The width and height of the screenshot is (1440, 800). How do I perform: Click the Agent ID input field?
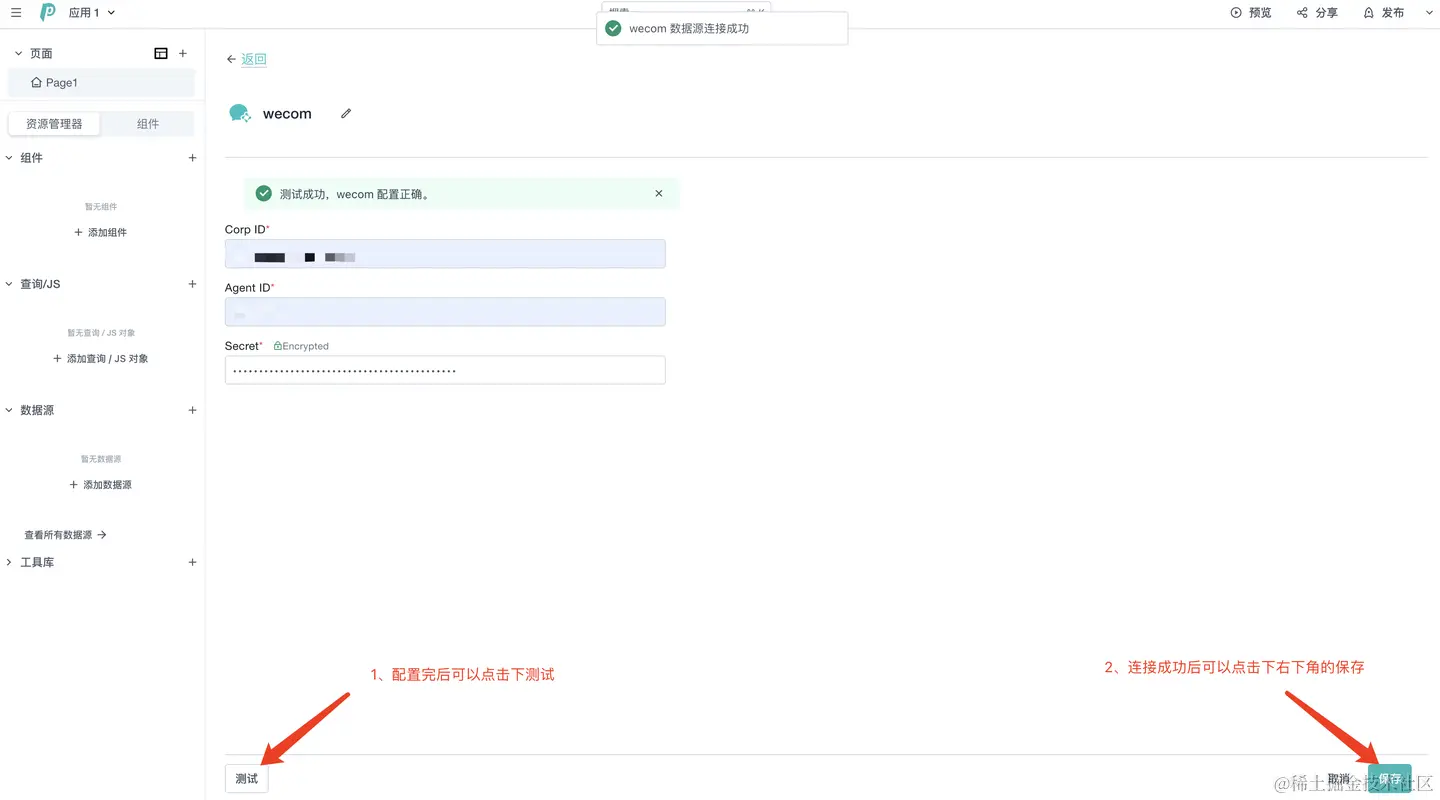pos(445,312)
